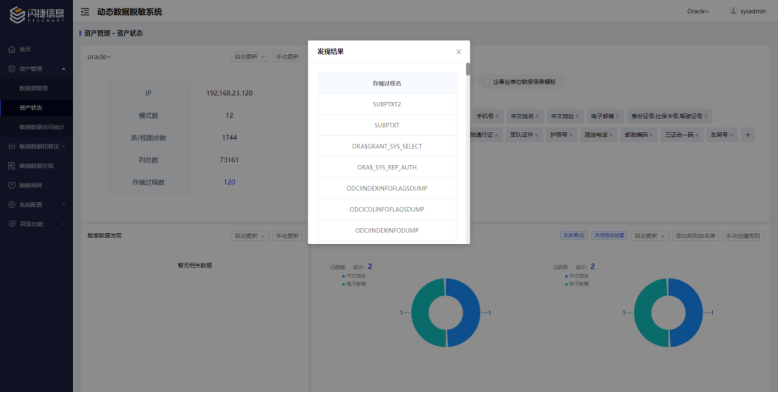Viewport: 778px width, 393px height.
Task: Click the sysadmin user avatar icon
Action: pos(733,11)
